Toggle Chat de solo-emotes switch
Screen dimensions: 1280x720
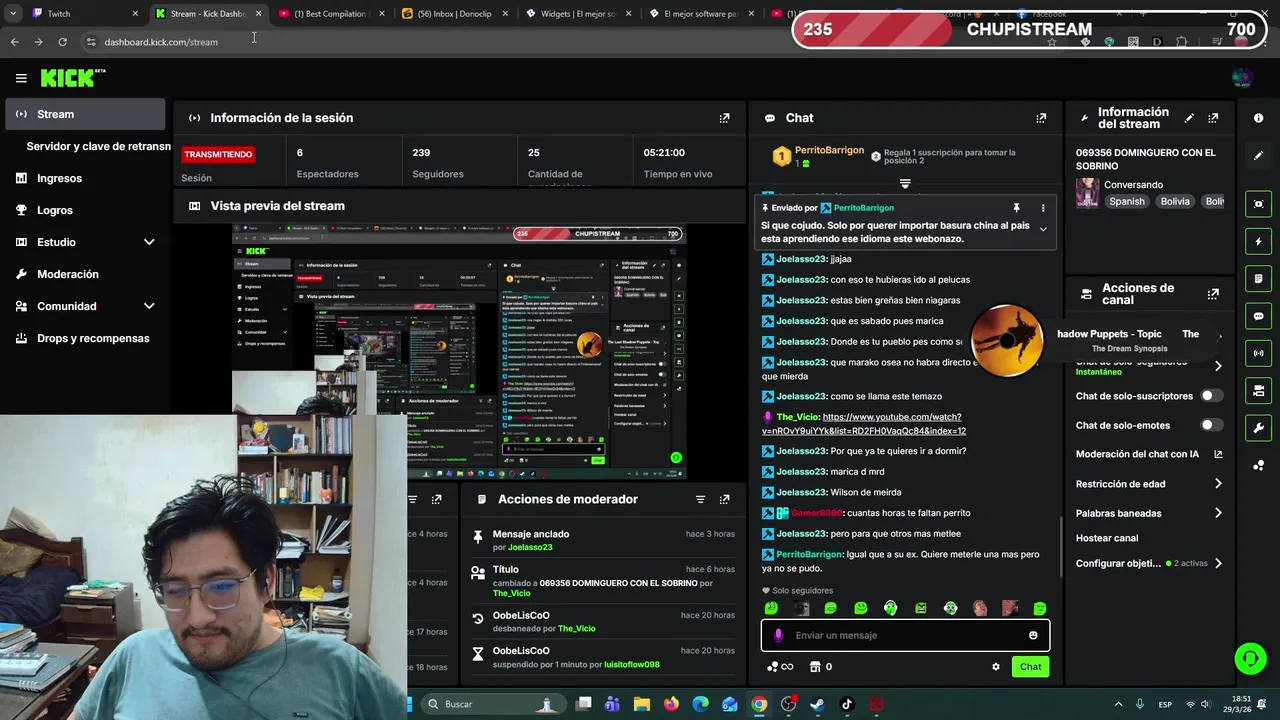(1211, 425)
